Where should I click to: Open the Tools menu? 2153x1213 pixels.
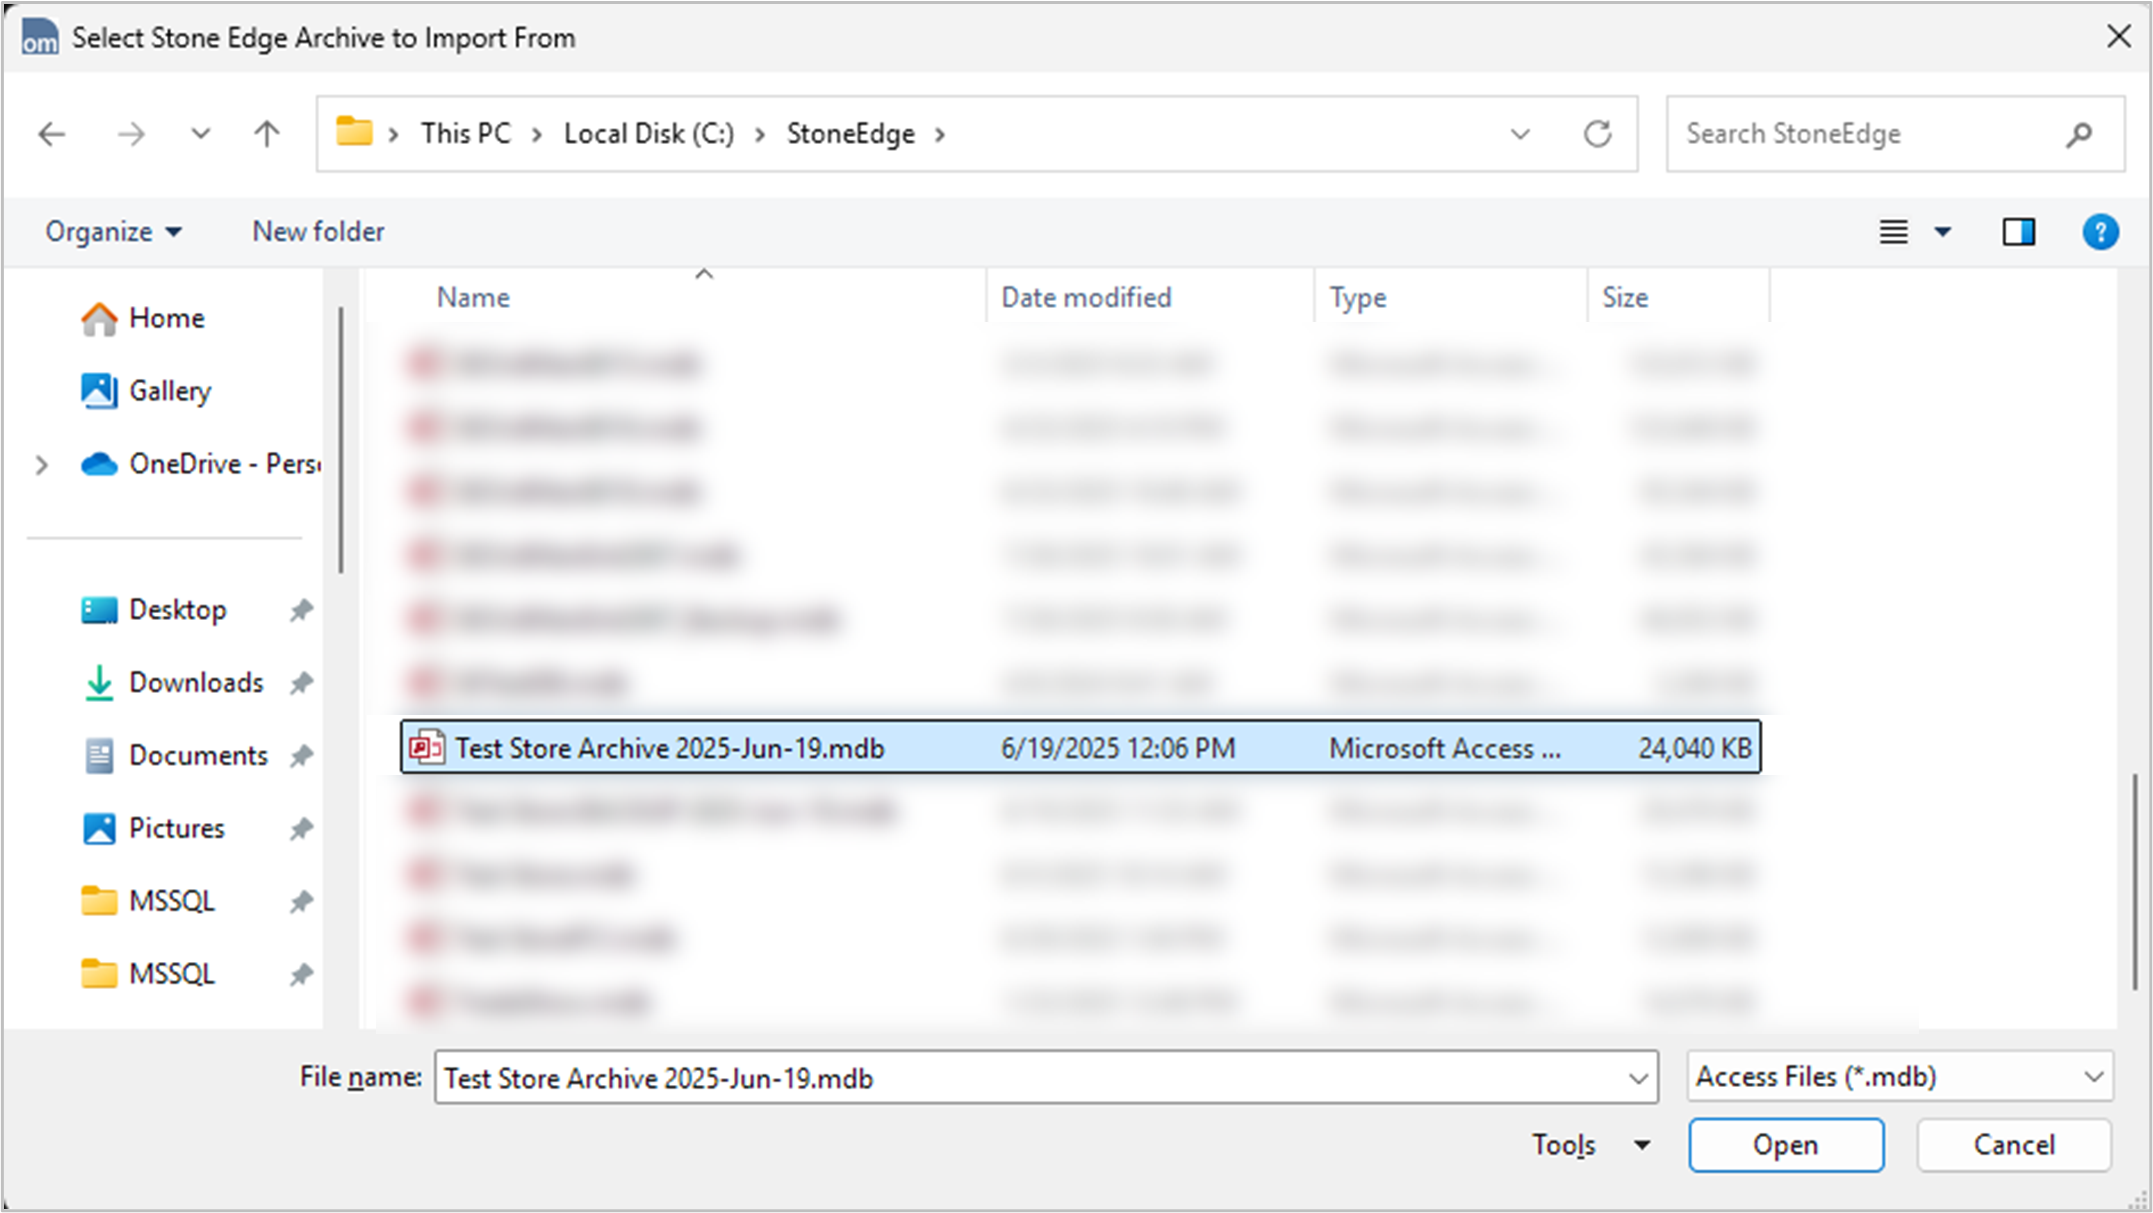pyautogui.click(x=1591, y=1145)
